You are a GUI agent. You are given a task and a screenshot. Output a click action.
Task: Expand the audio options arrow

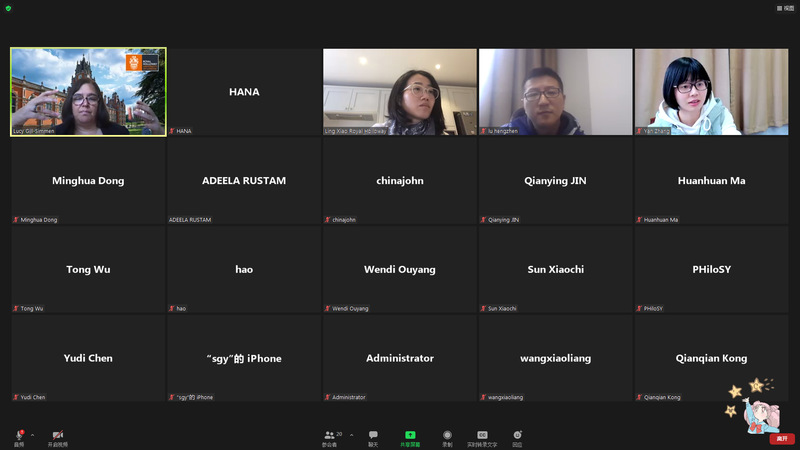(32, 435)
